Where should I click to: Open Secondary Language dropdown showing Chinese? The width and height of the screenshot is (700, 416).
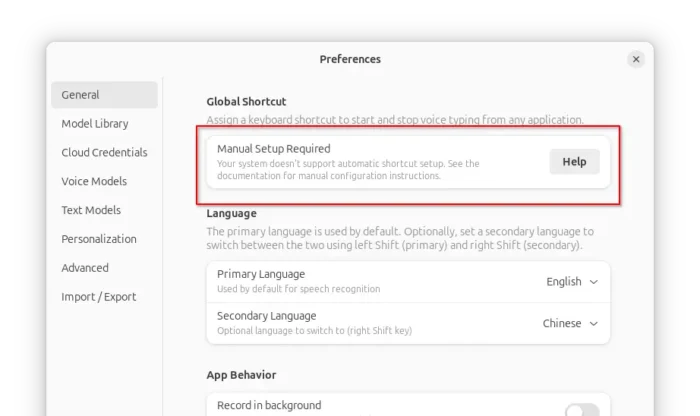[569, 324]
